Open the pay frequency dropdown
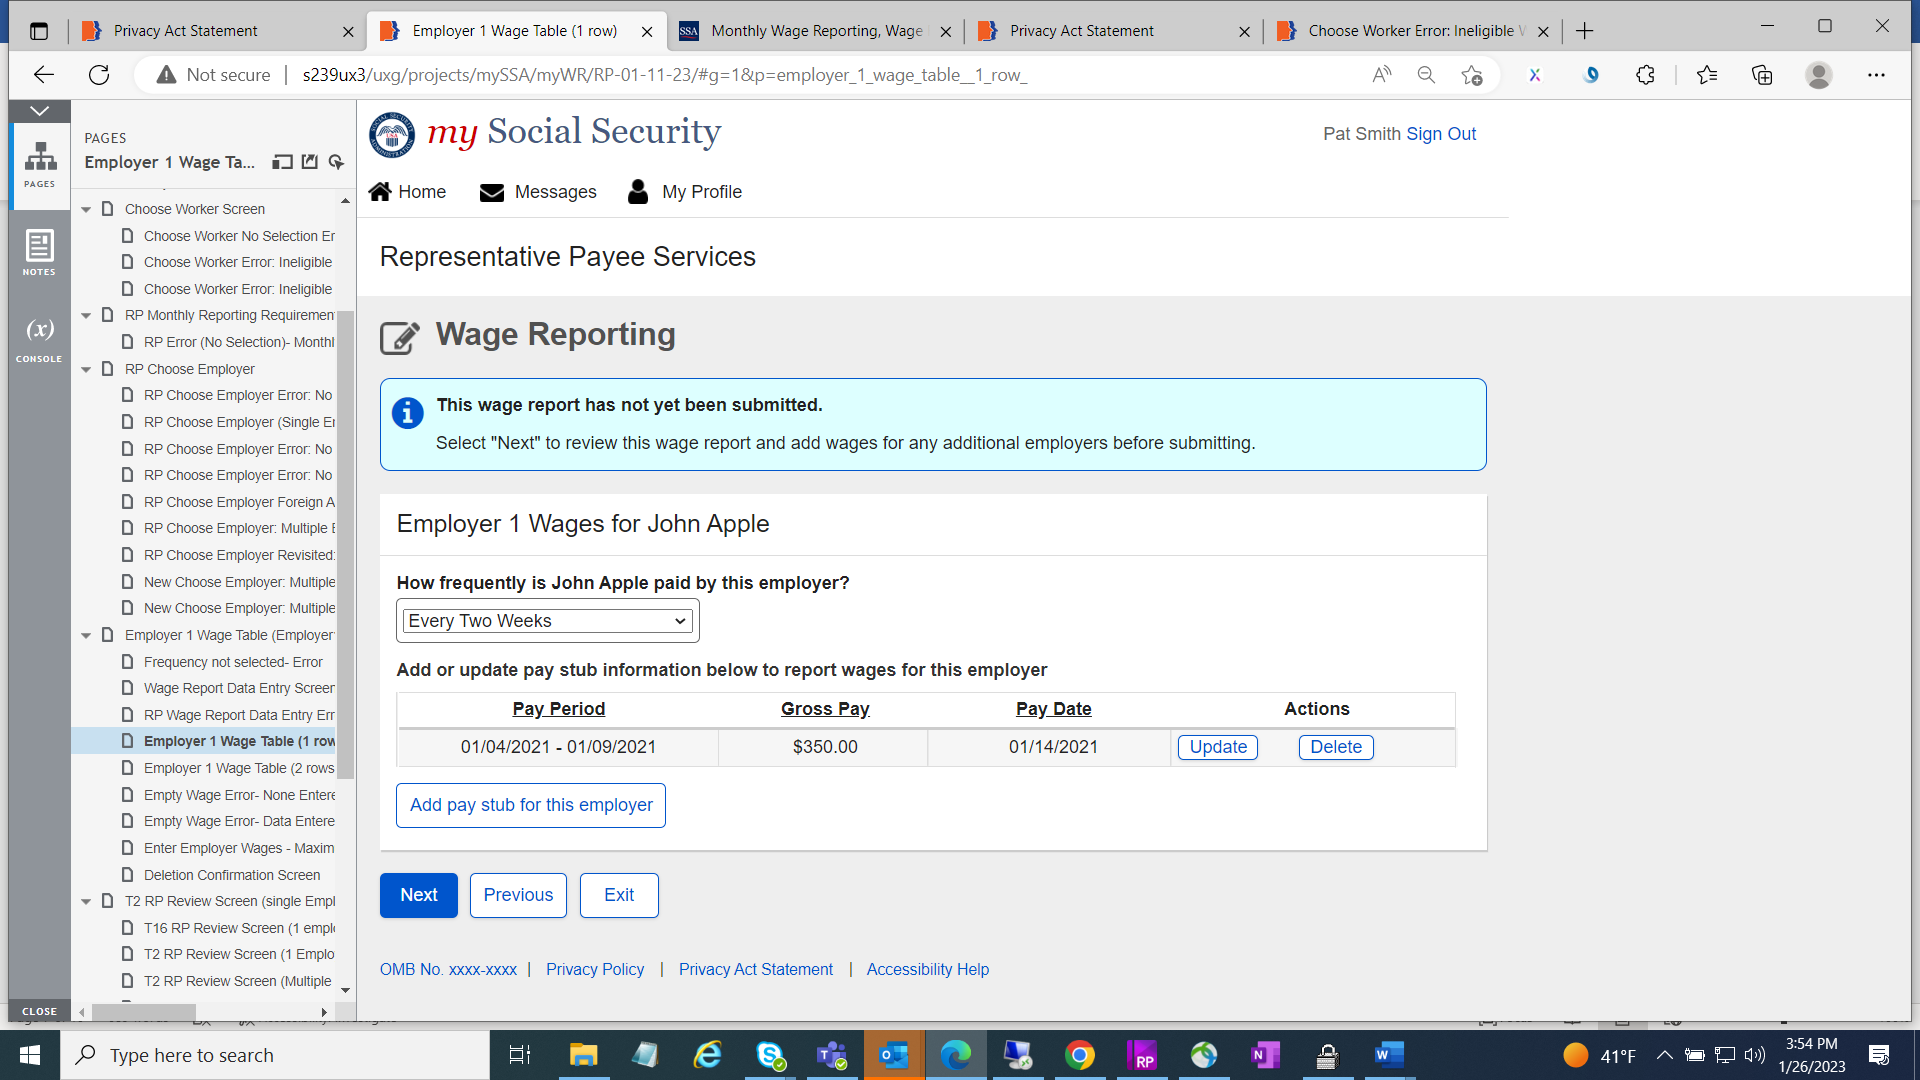Viewport: 1920px width, 1080px height. coord(548,621)
